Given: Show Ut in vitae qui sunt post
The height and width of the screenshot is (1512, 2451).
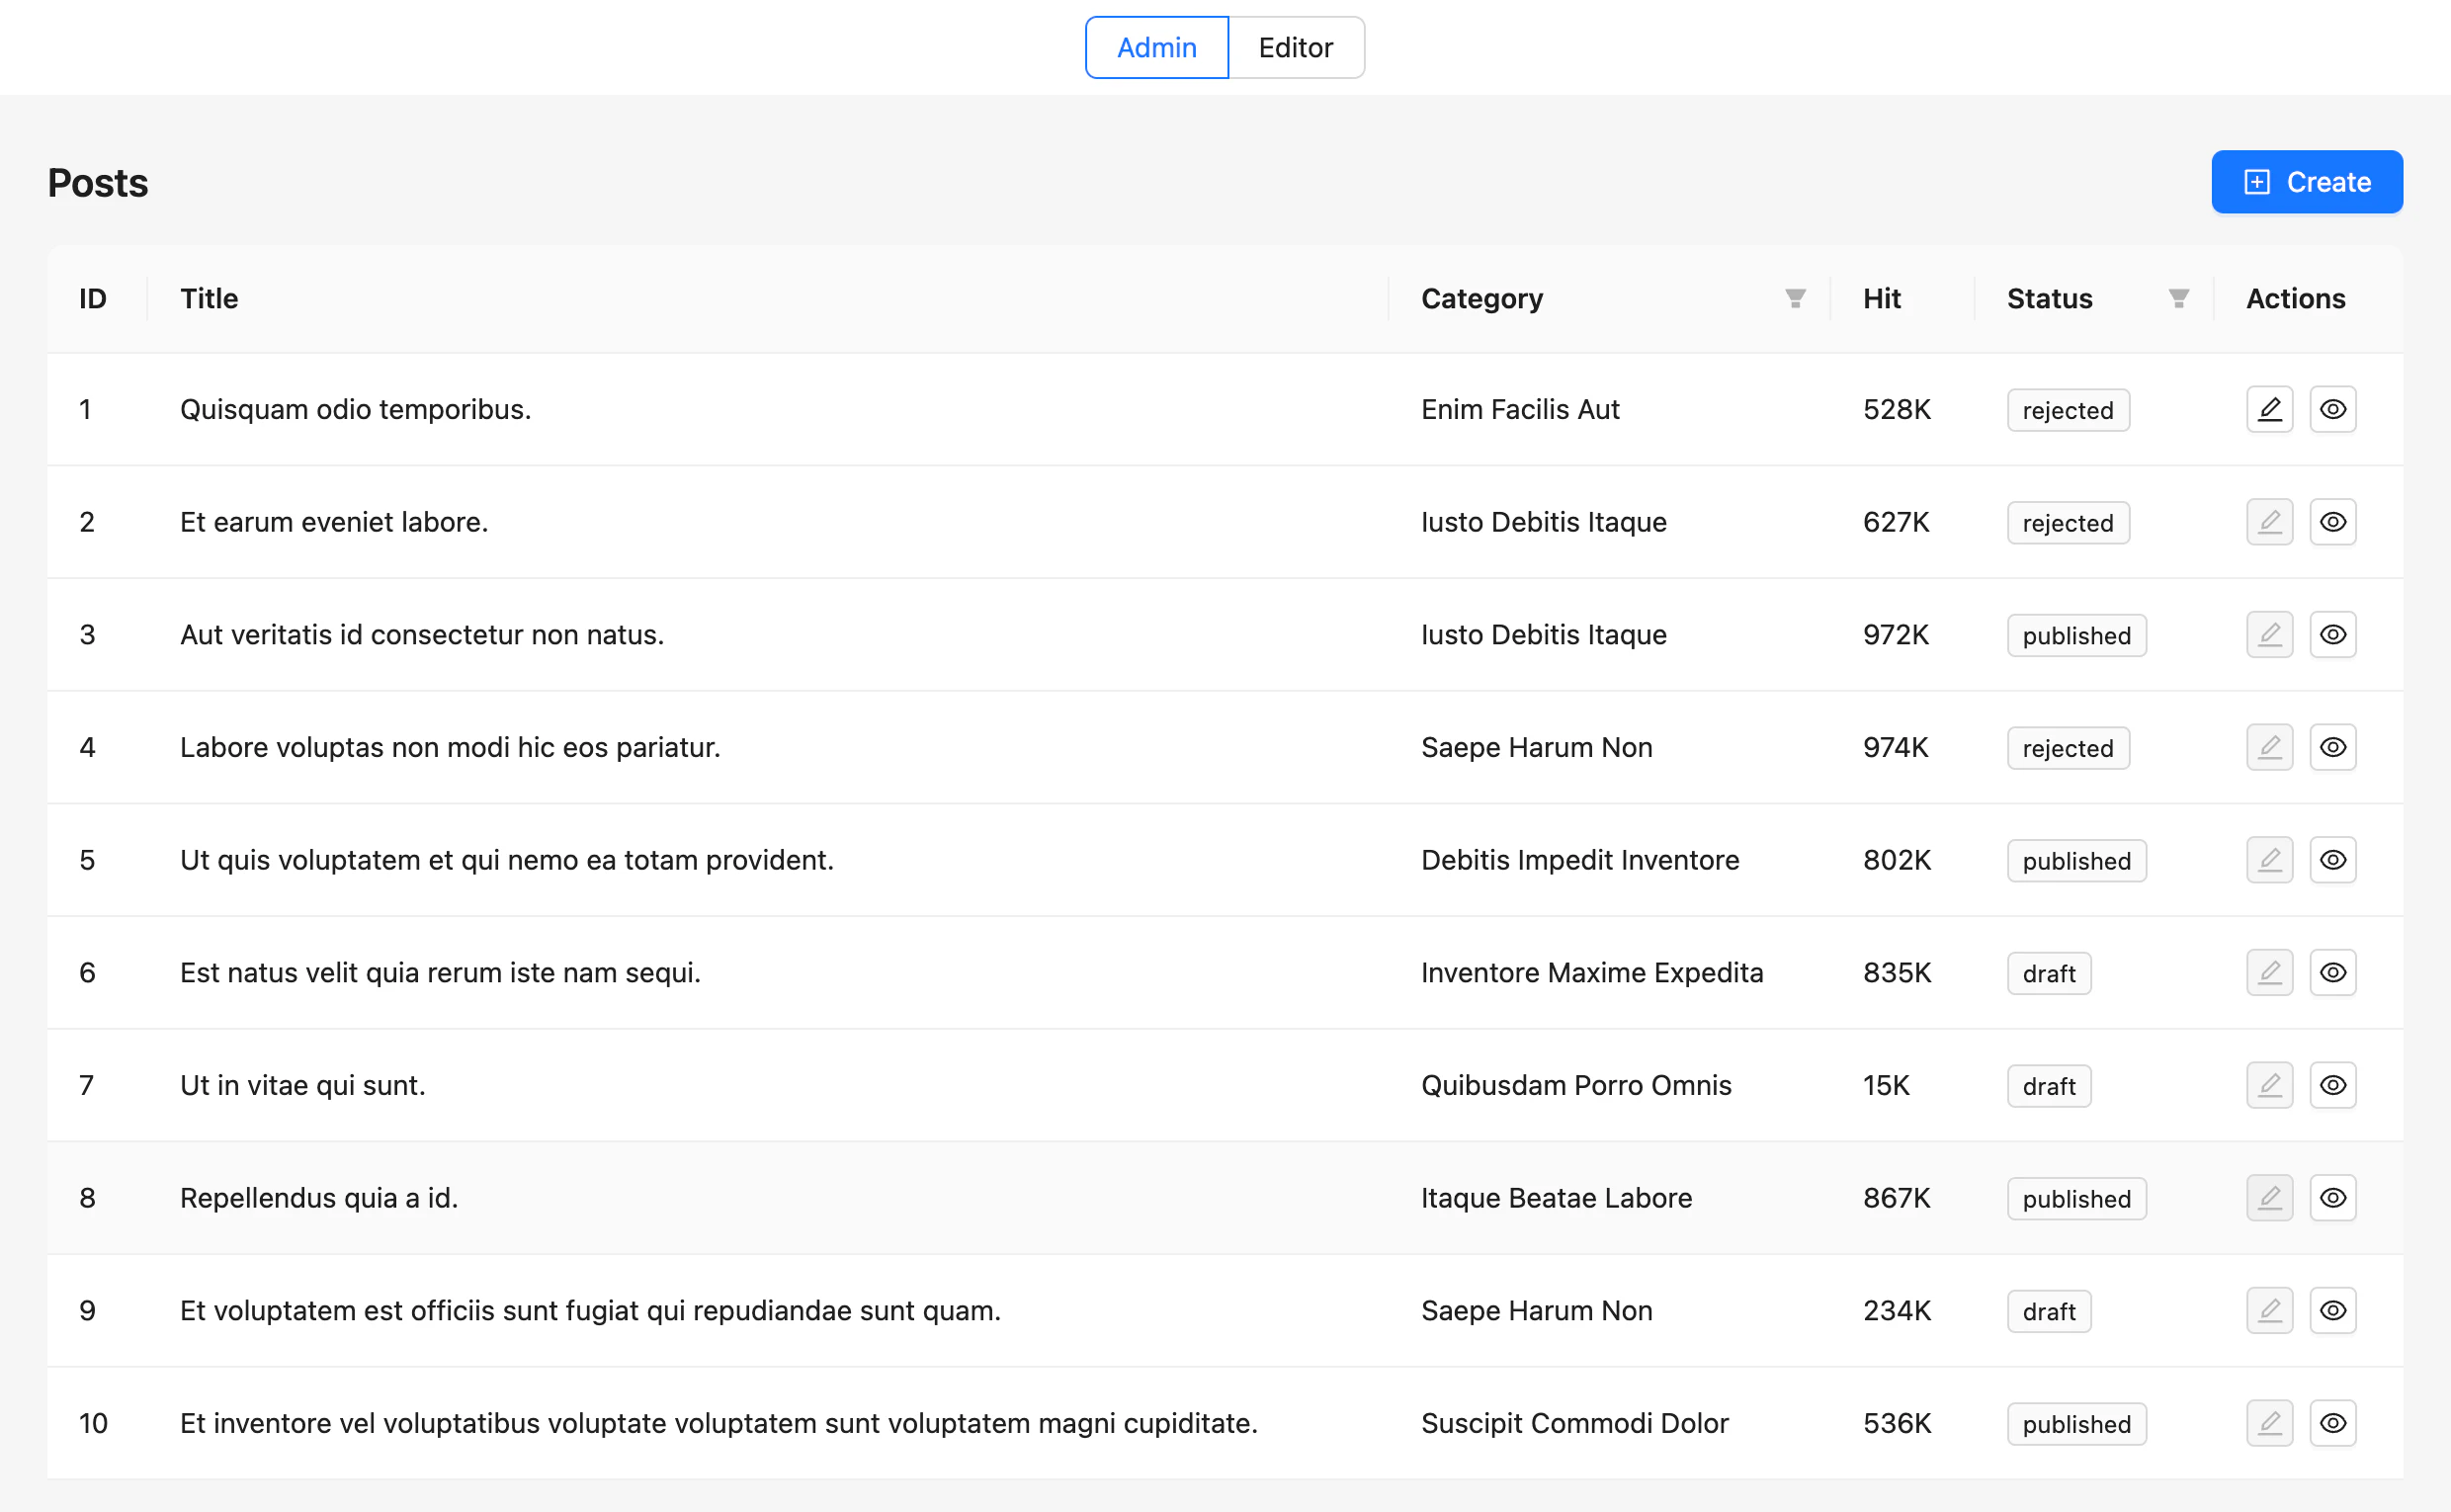Looking at the screenshot, I should pos(2333,1085).
